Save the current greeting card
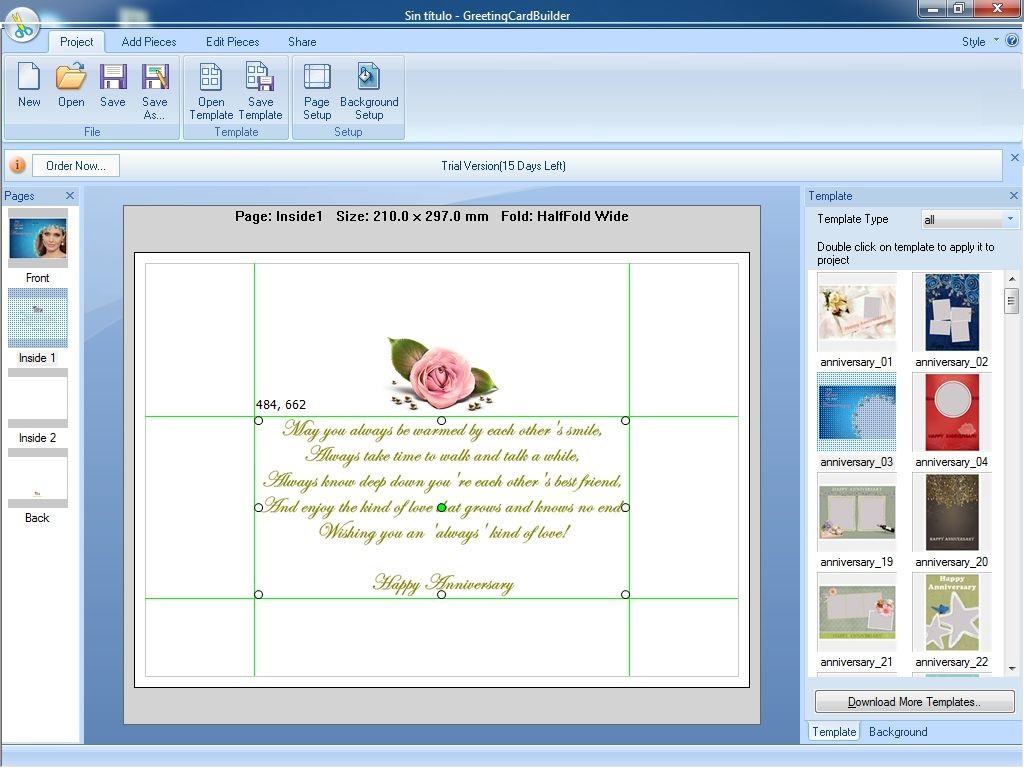The image size is (1024, 768). click(112, 85)
